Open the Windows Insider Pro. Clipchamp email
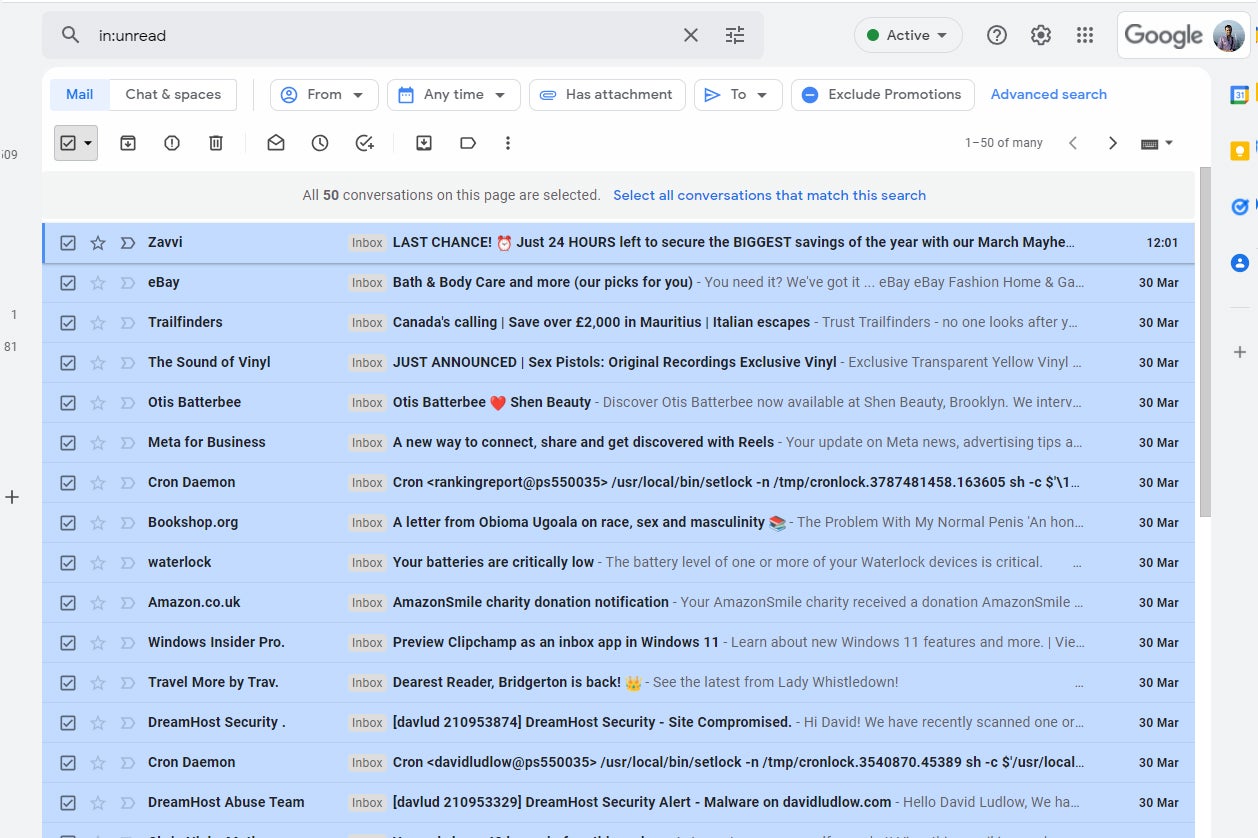Viewport: 1258px width, 838px height. (618, 643)
